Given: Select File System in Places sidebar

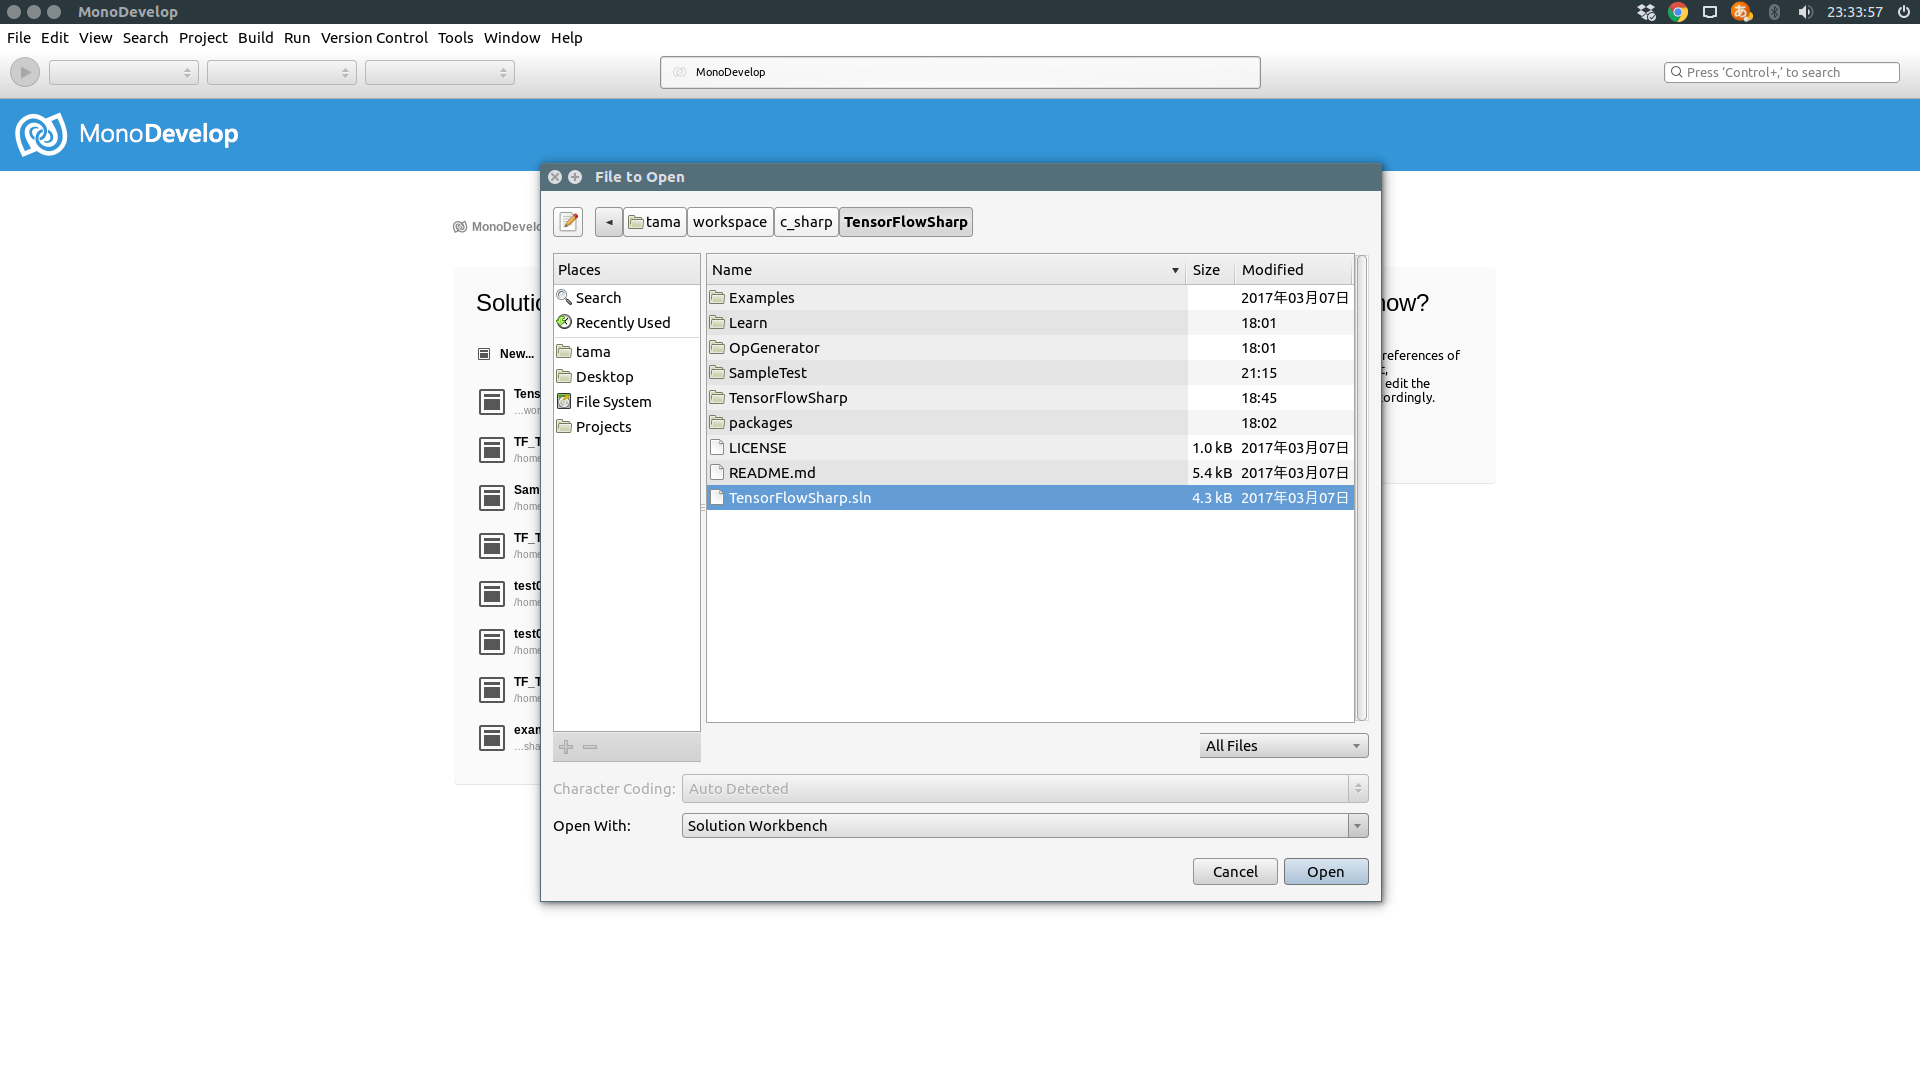Looking at the screenshot, I should tap(627, 402).
